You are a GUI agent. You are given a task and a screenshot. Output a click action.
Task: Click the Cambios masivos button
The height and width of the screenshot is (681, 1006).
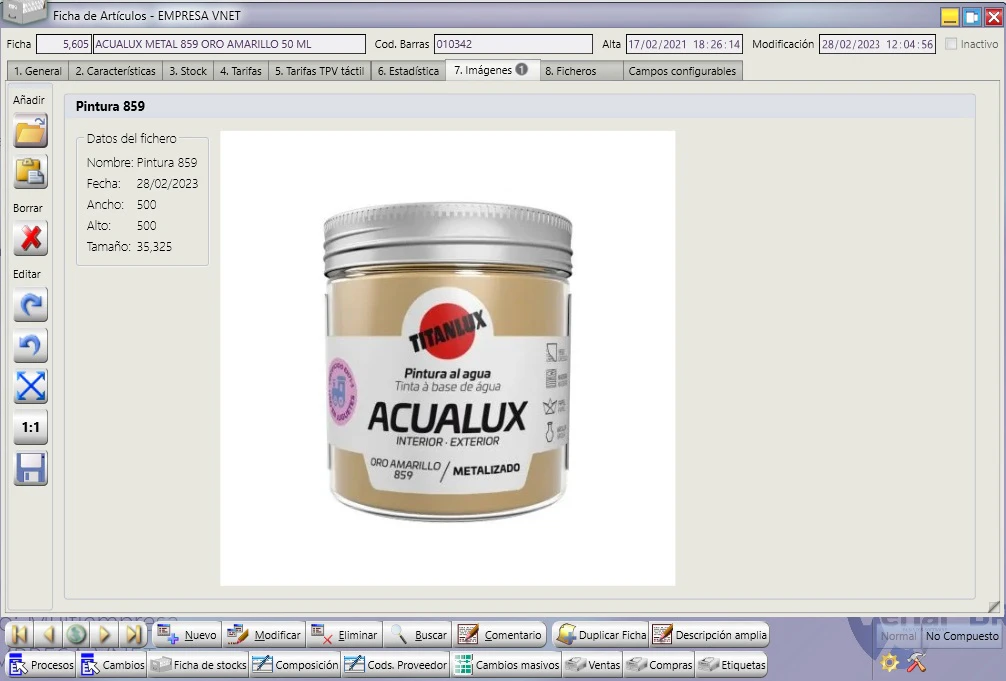pos(506,665)
